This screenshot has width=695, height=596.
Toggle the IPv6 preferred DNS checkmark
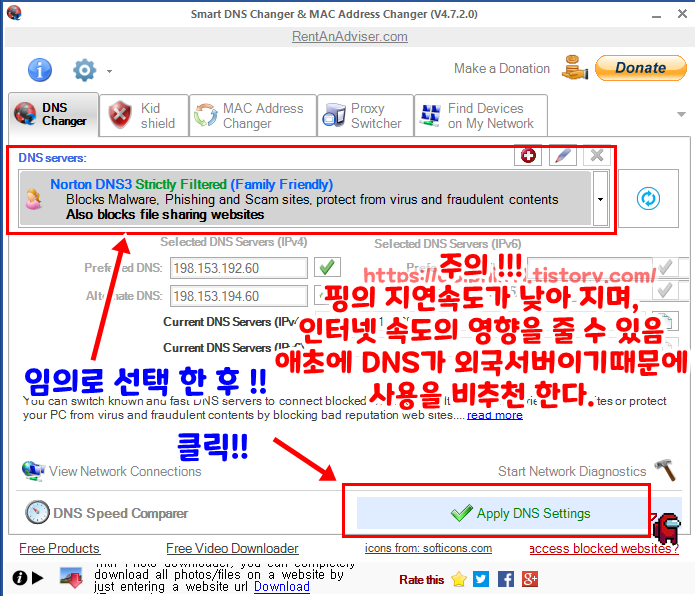[664, 267]
